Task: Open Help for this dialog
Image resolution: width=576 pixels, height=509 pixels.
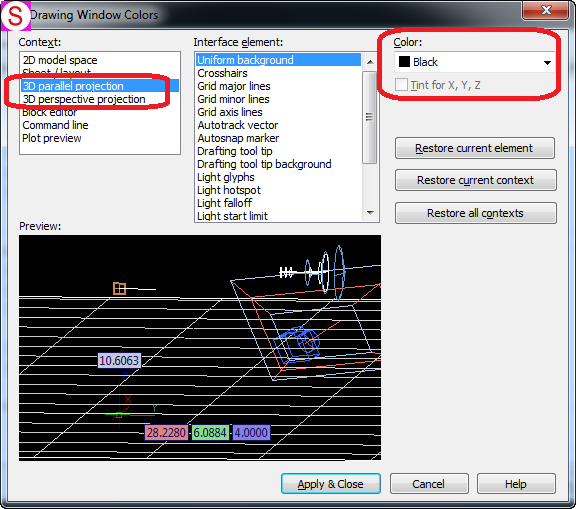Action: click(516, 484)
